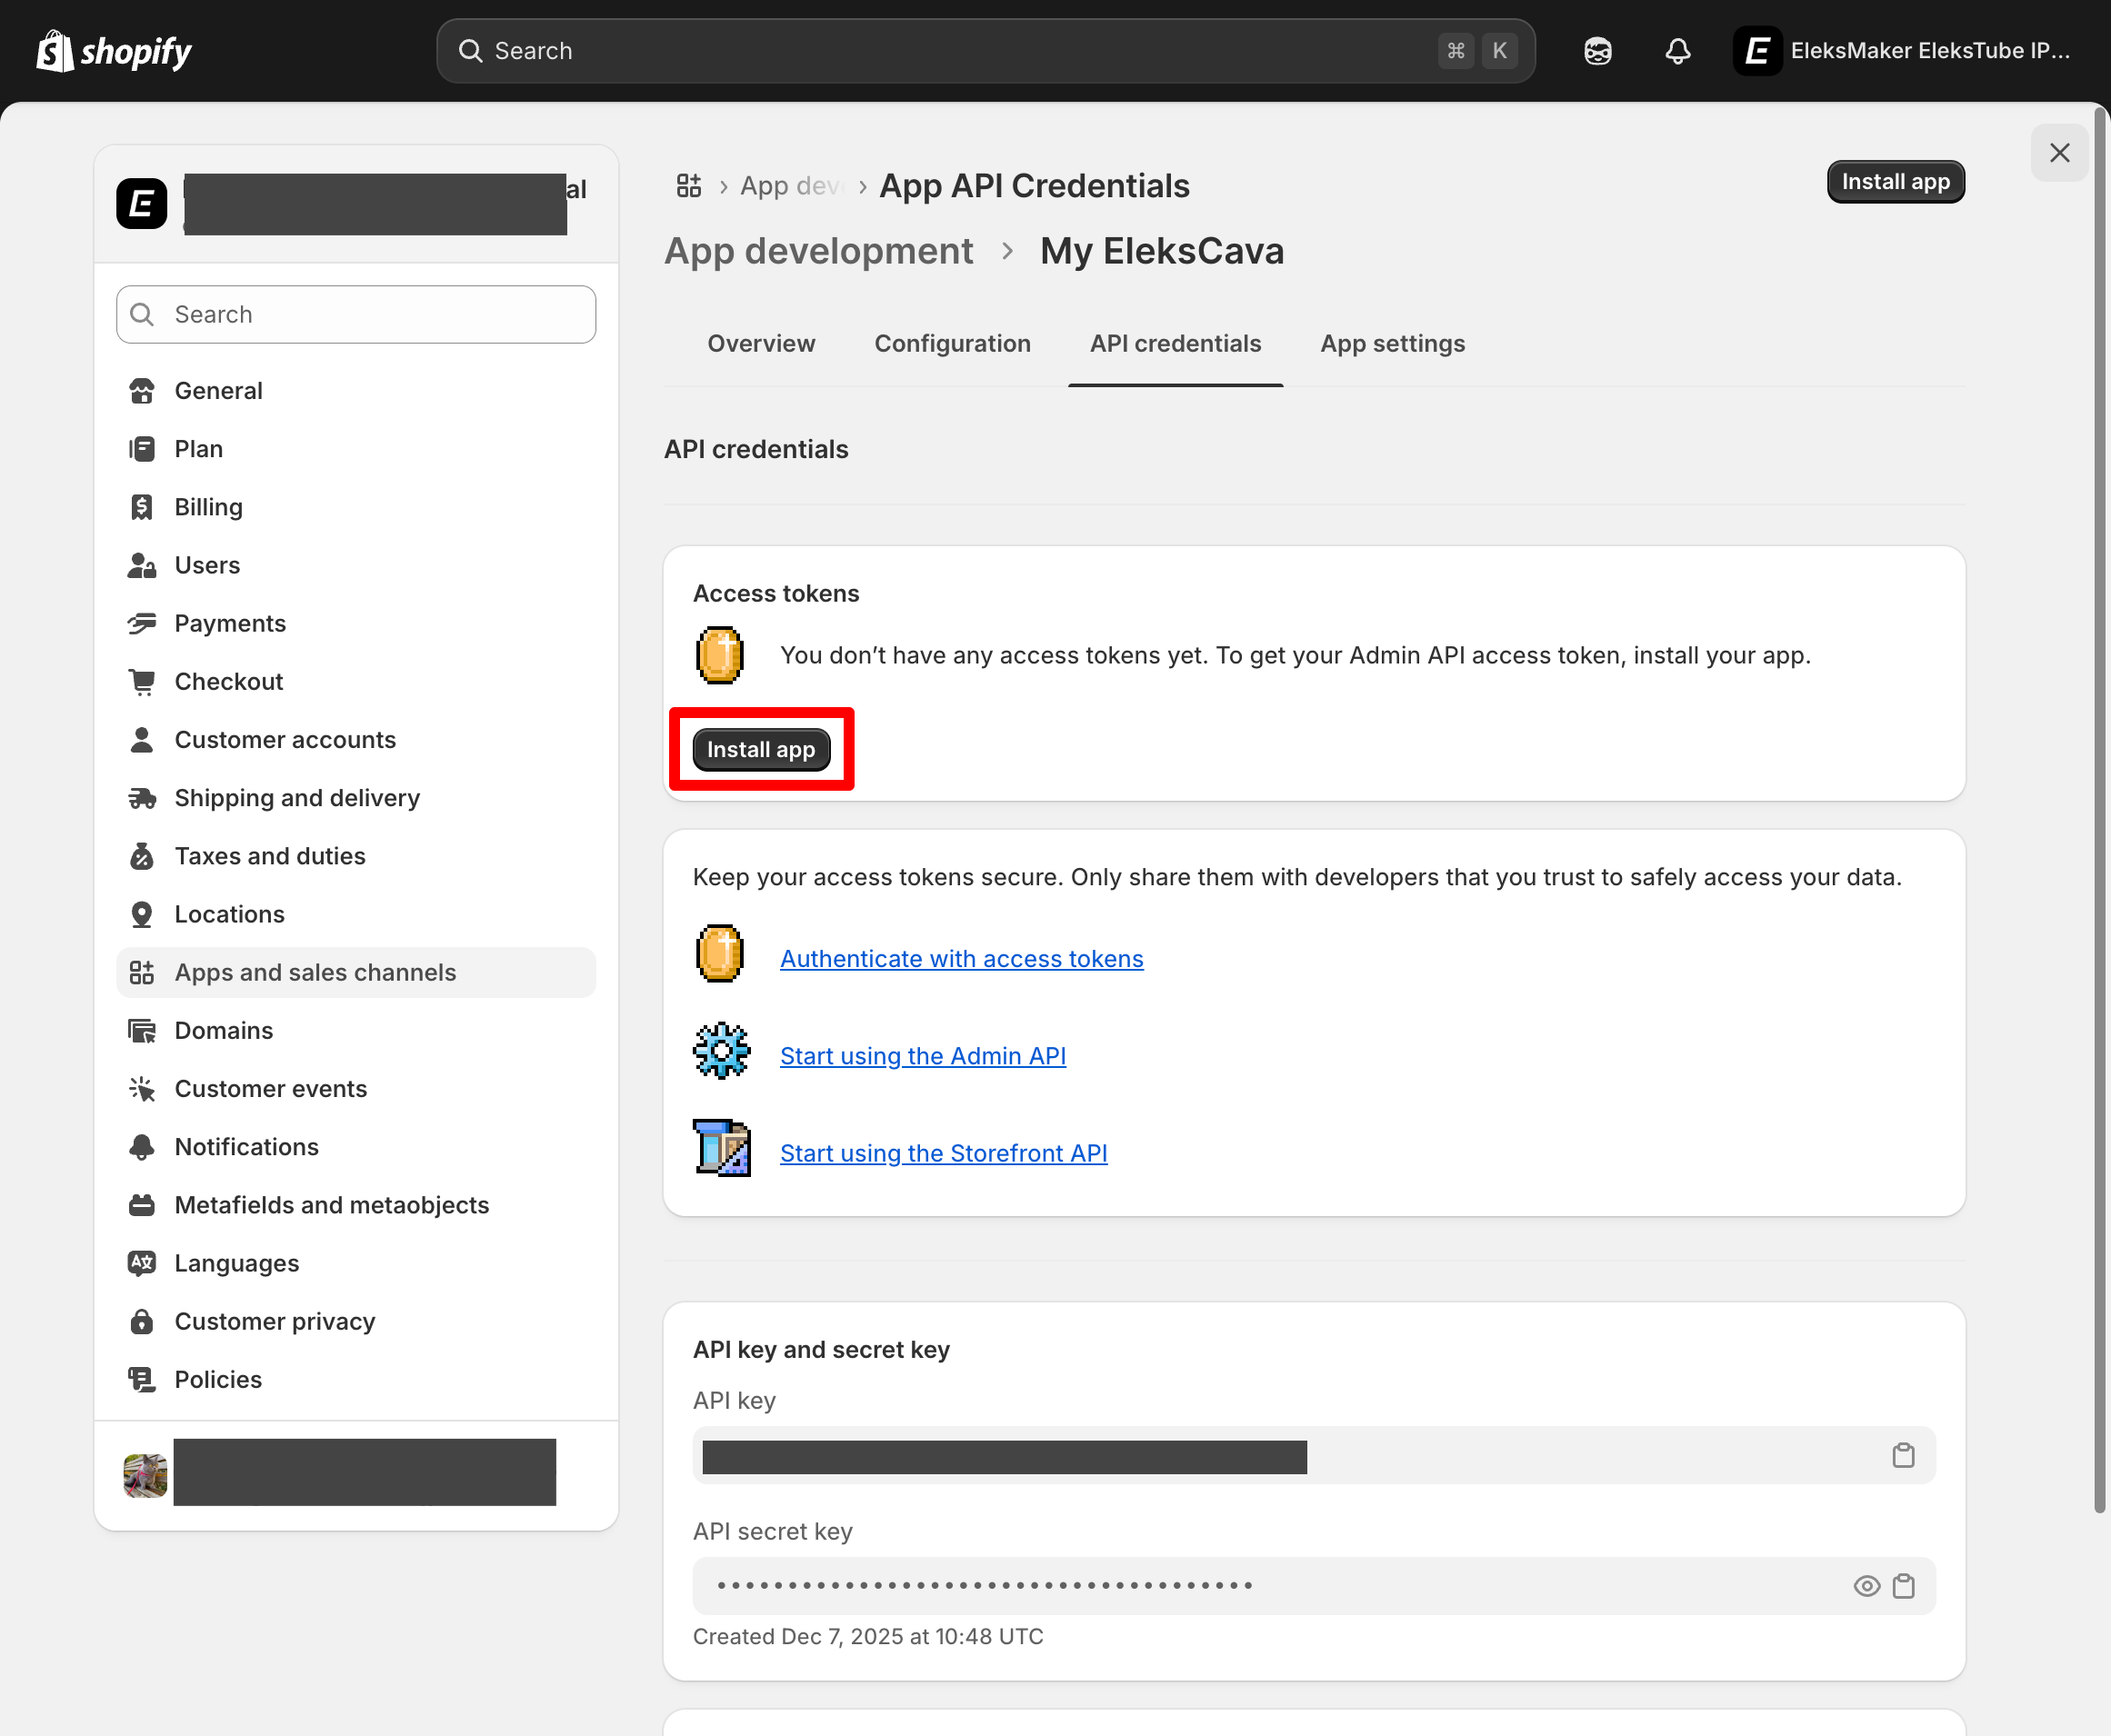Select the Shipping and delivery truck icon
Screen dimensions: 2111x1736
(x=143, y=797)
